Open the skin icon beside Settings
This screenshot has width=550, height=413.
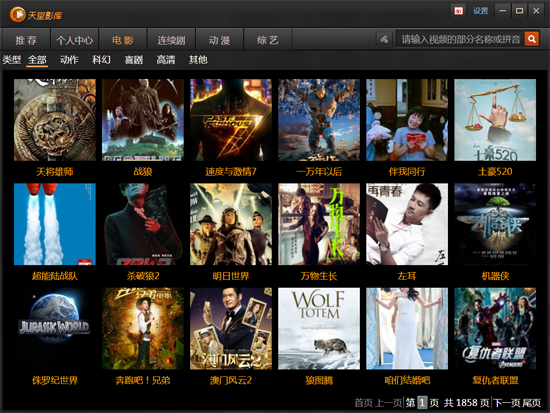pos(458,11)
